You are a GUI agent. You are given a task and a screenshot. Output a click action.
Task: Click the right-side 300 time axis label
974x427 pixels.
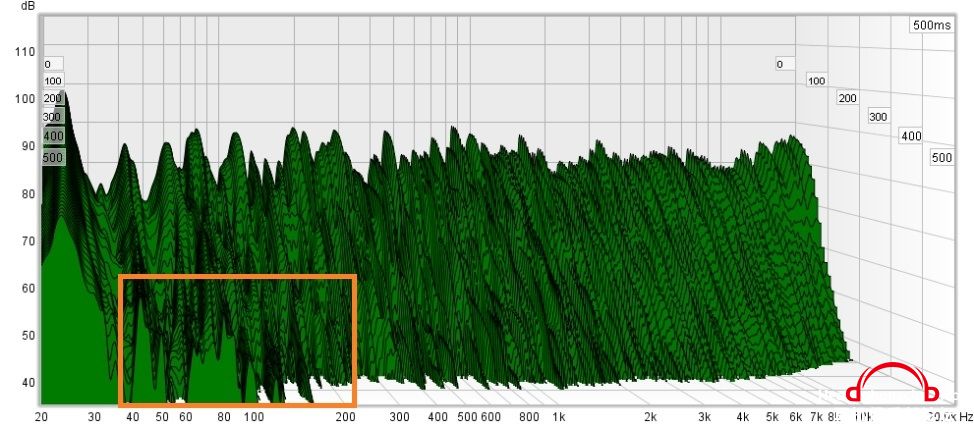point(878,117)
